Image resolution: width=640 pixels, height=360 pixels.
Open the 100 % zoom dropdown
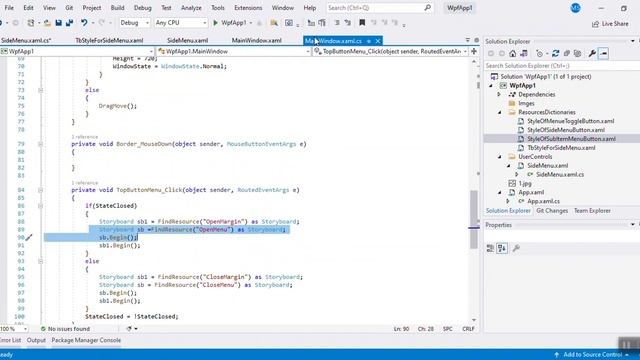click(x=14, y=329)
